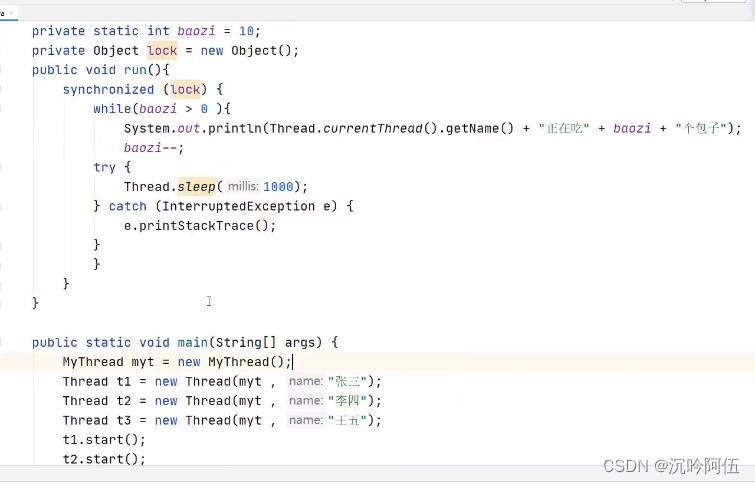Click Object() constructor call in lock declaration
755x484 pixels.
(x=261, y=51)
